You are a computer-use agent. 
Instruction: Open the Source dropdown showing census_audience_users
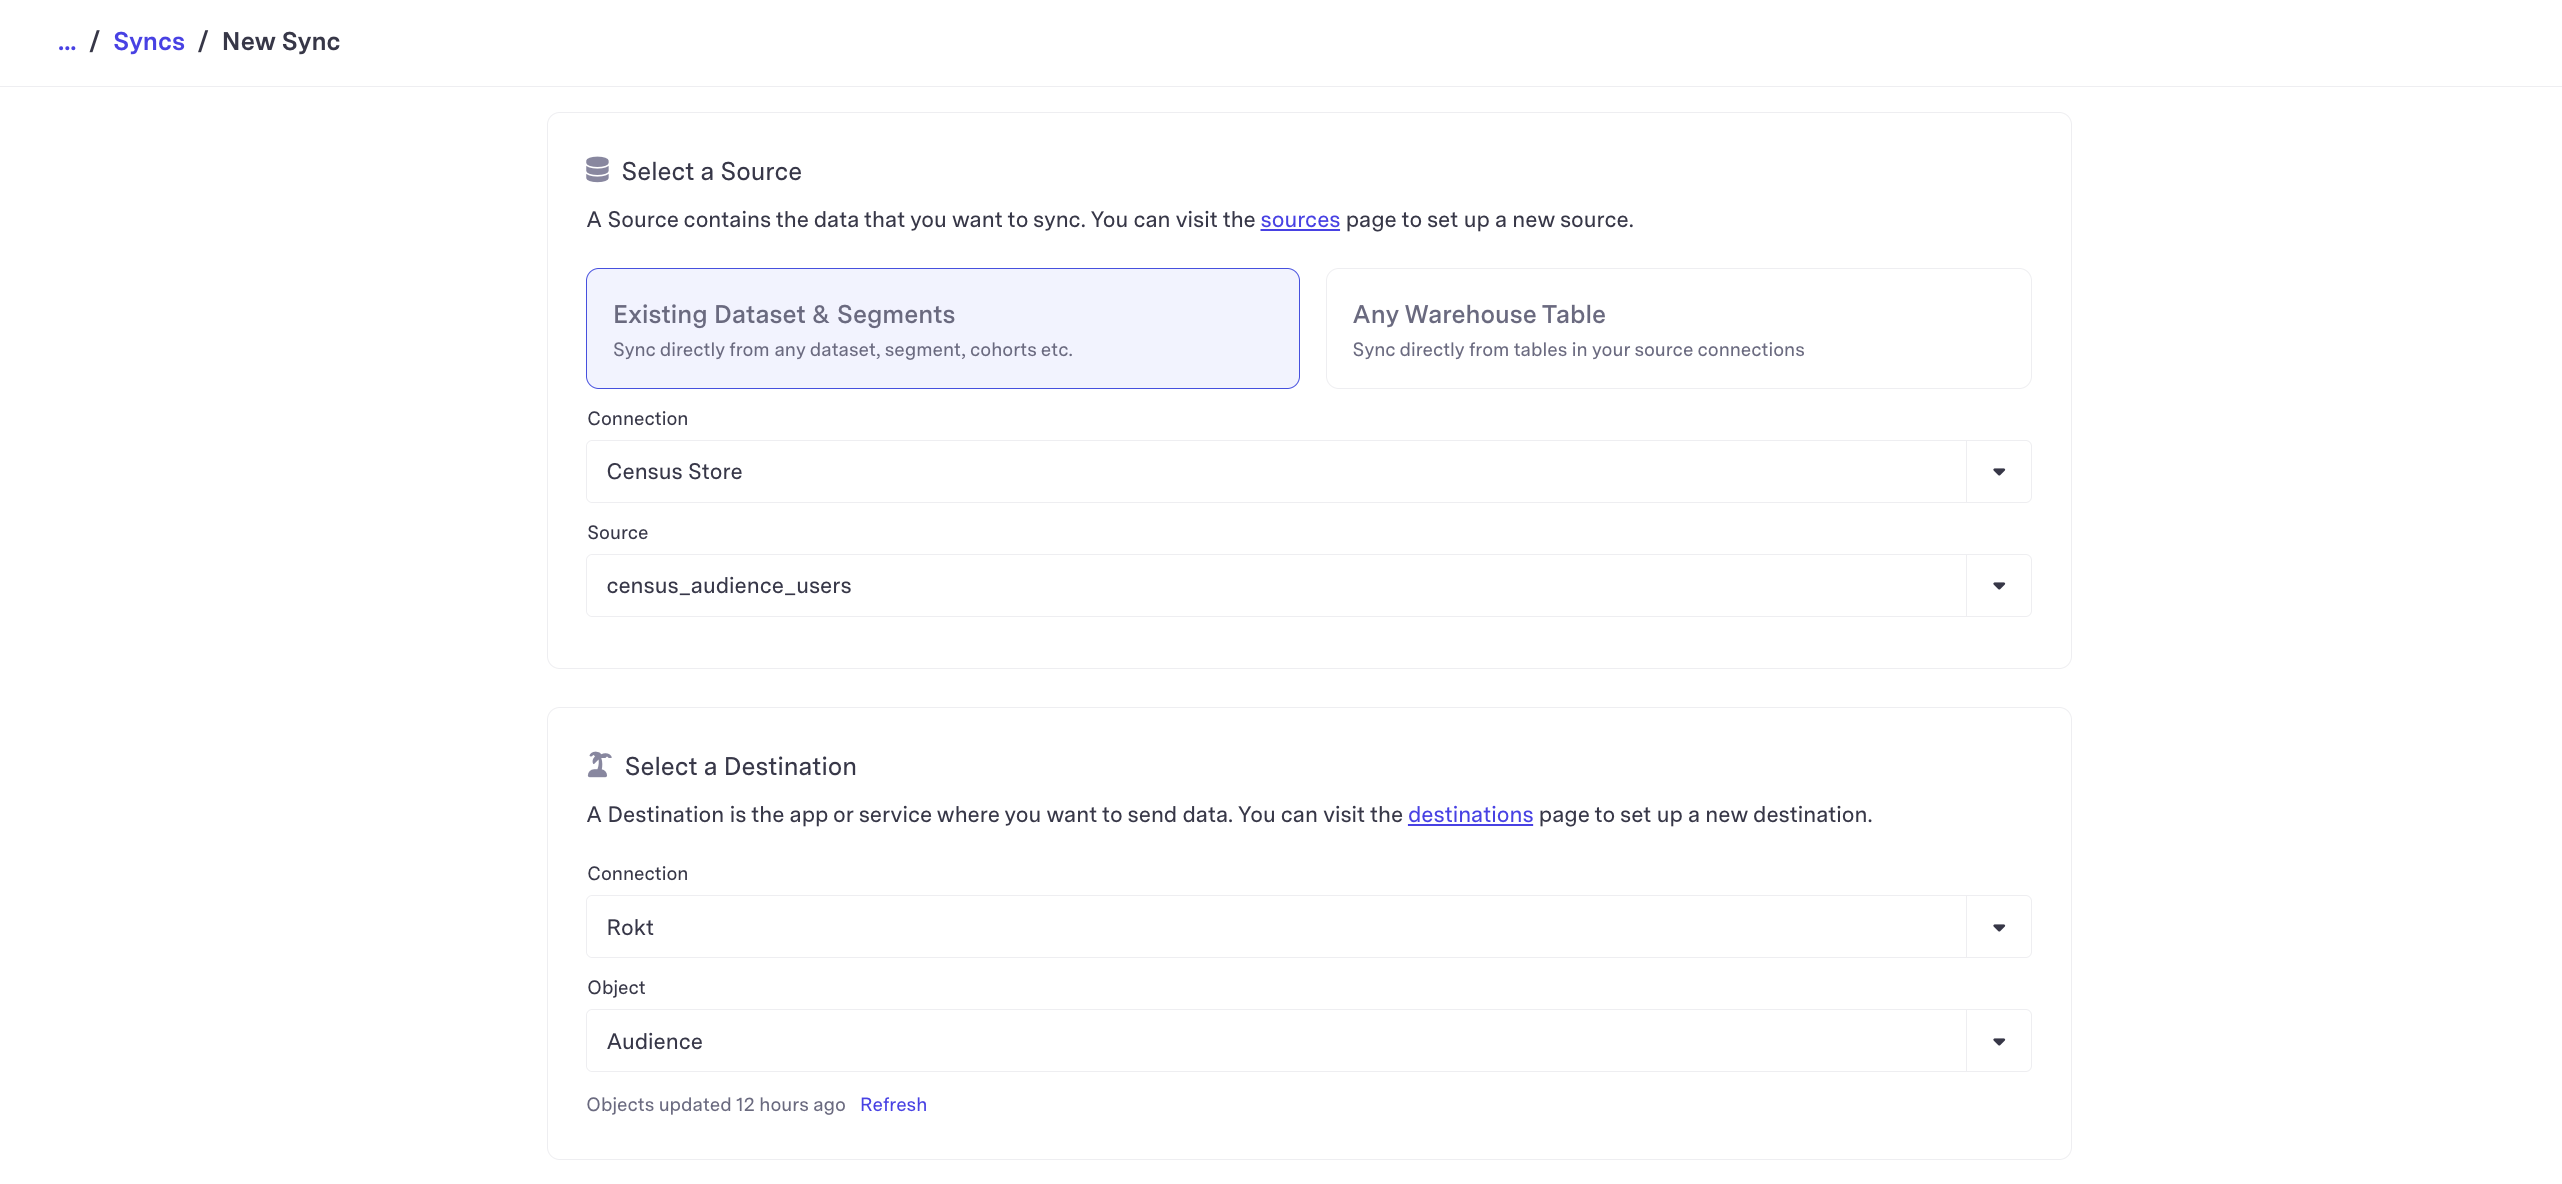pos(1275,586)
